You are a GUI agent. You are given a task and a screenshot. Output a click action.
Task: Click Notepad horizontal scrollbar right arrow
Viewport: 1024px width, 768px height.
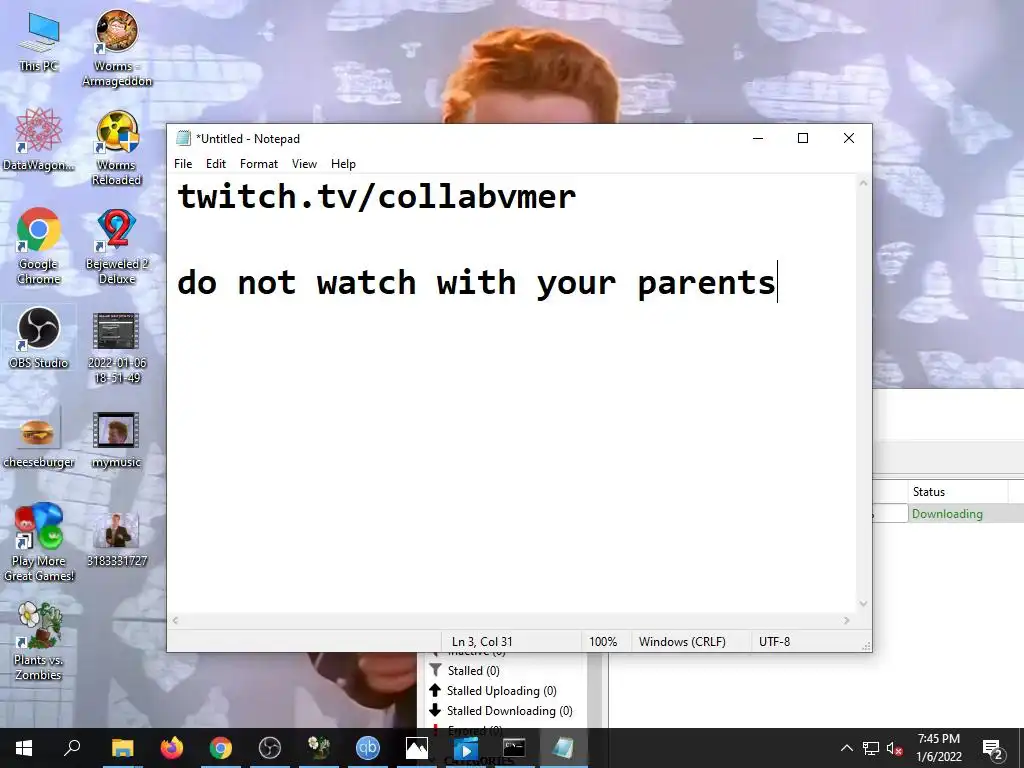point(847,620)
